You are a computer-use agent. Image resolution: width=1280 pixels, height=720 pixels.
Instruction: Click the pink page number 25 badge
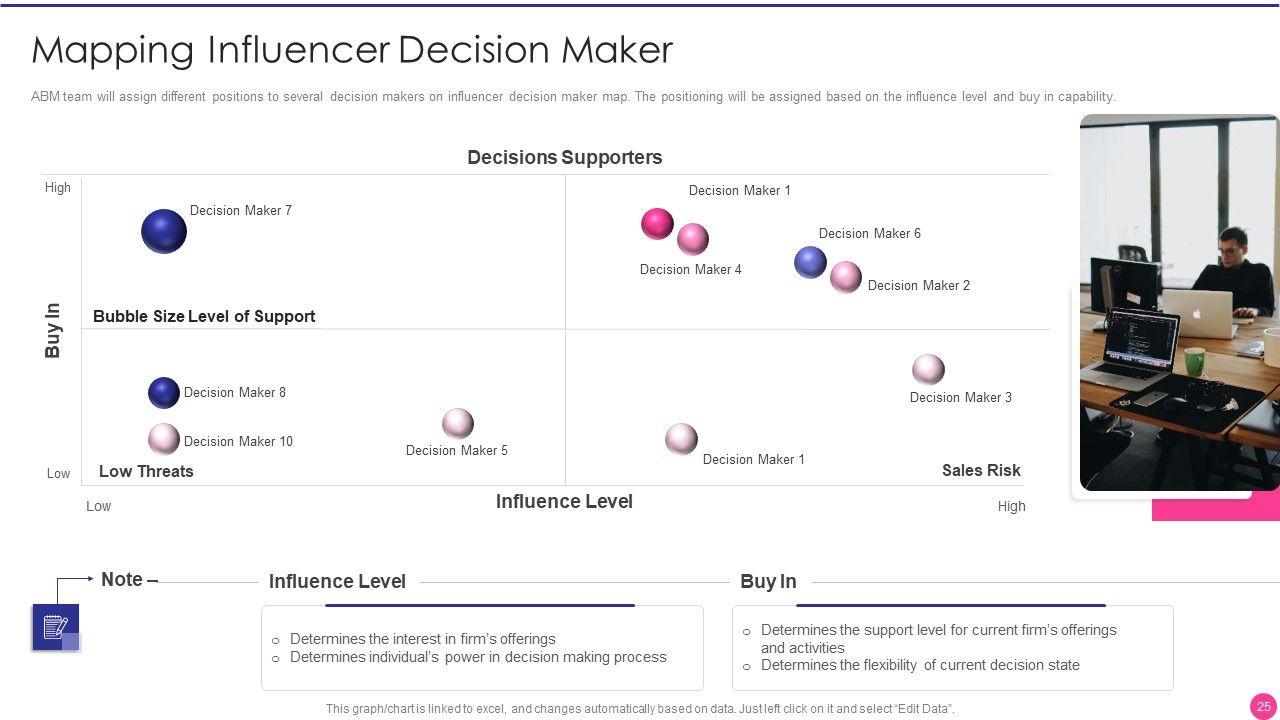coord(1263,706)
